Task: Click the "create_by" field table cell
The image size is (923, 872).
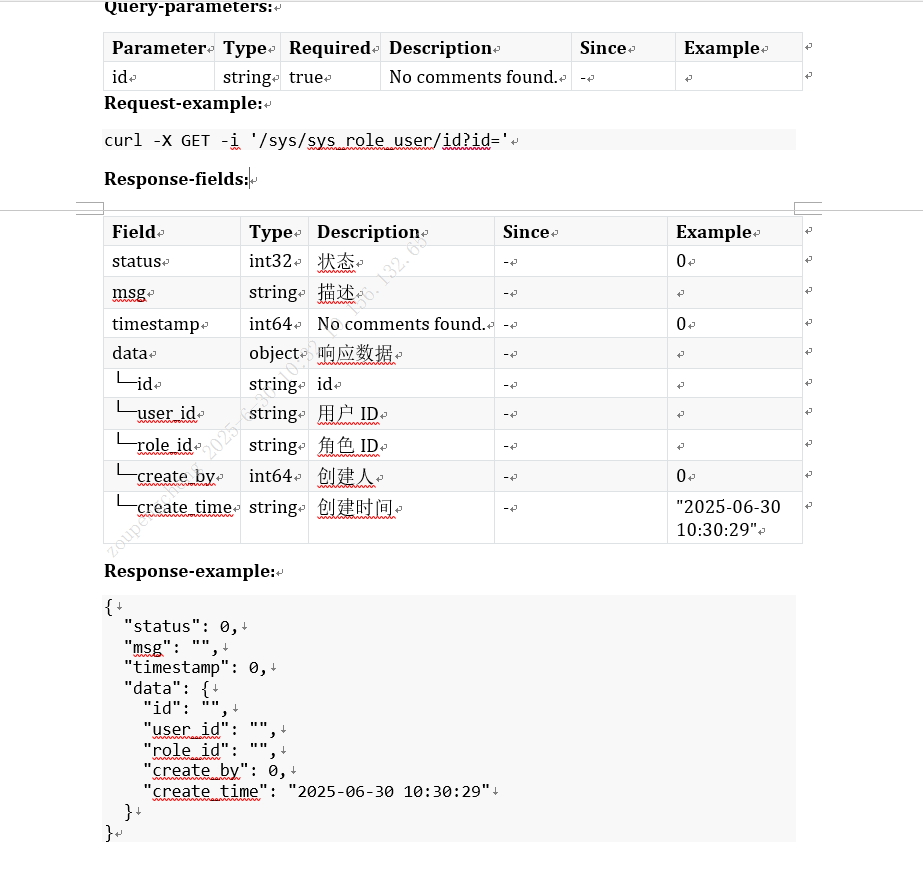Action: coord(175,476)
